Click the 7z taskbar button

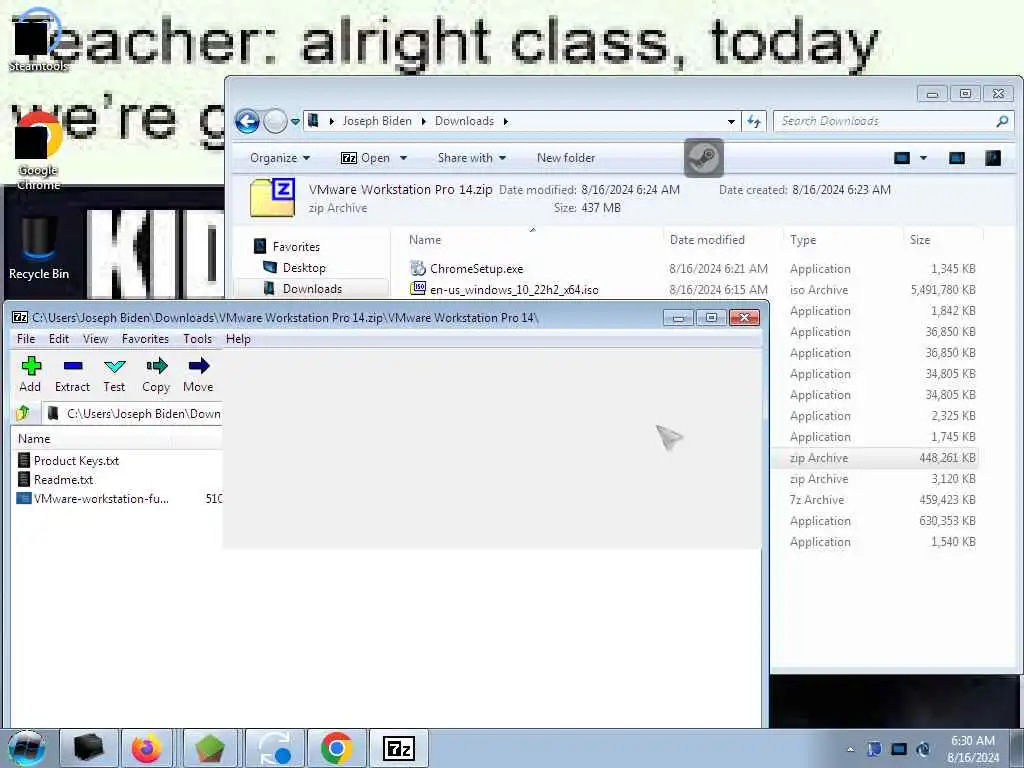[399, 748]
